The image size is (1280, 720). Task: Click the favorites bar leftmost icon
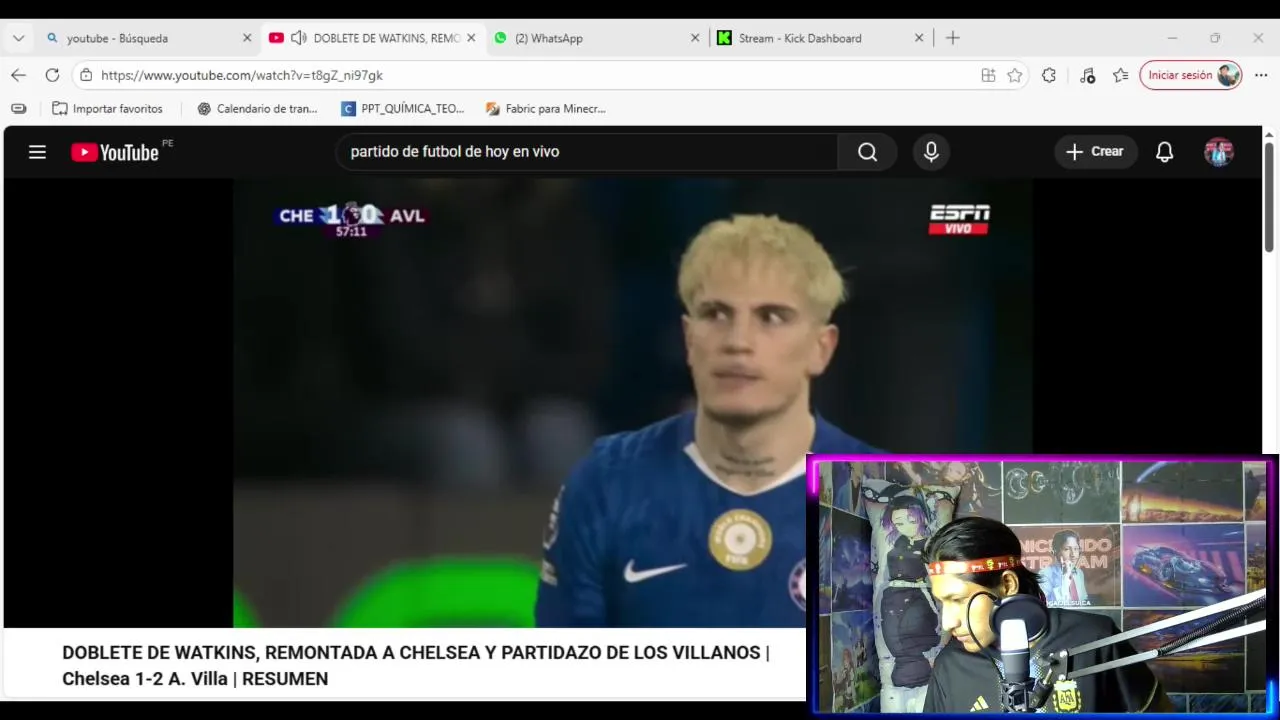coord(18,108)
